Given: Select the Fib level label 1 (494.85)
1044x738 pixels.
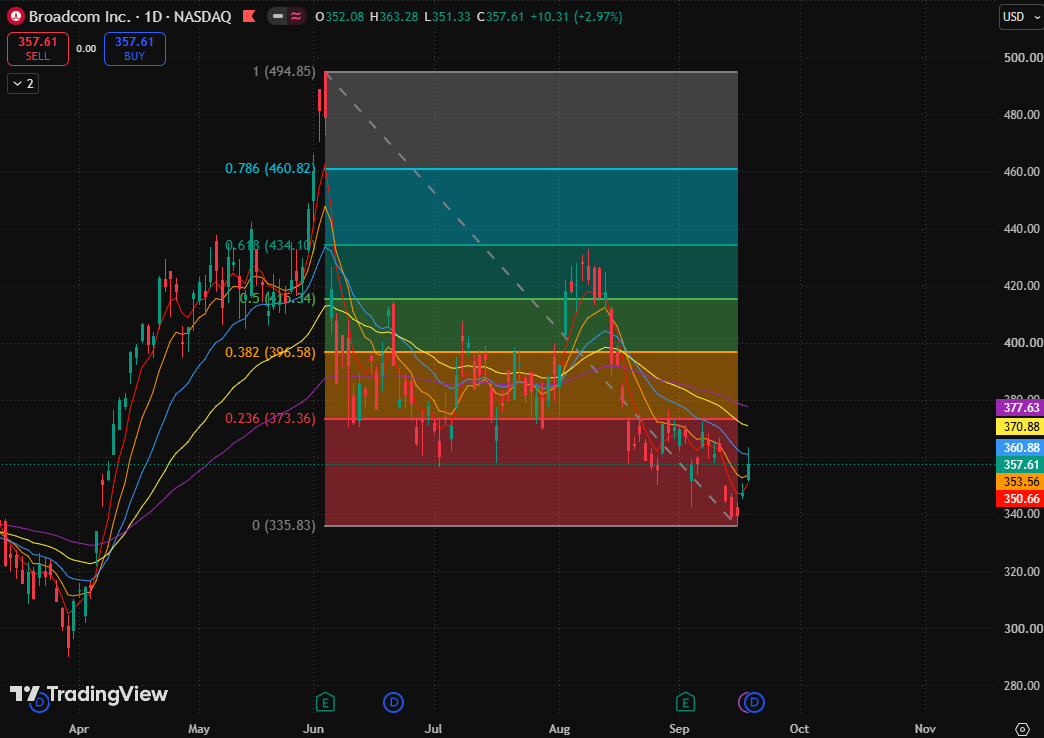Looking at the screenshot, I should (284, 71).
